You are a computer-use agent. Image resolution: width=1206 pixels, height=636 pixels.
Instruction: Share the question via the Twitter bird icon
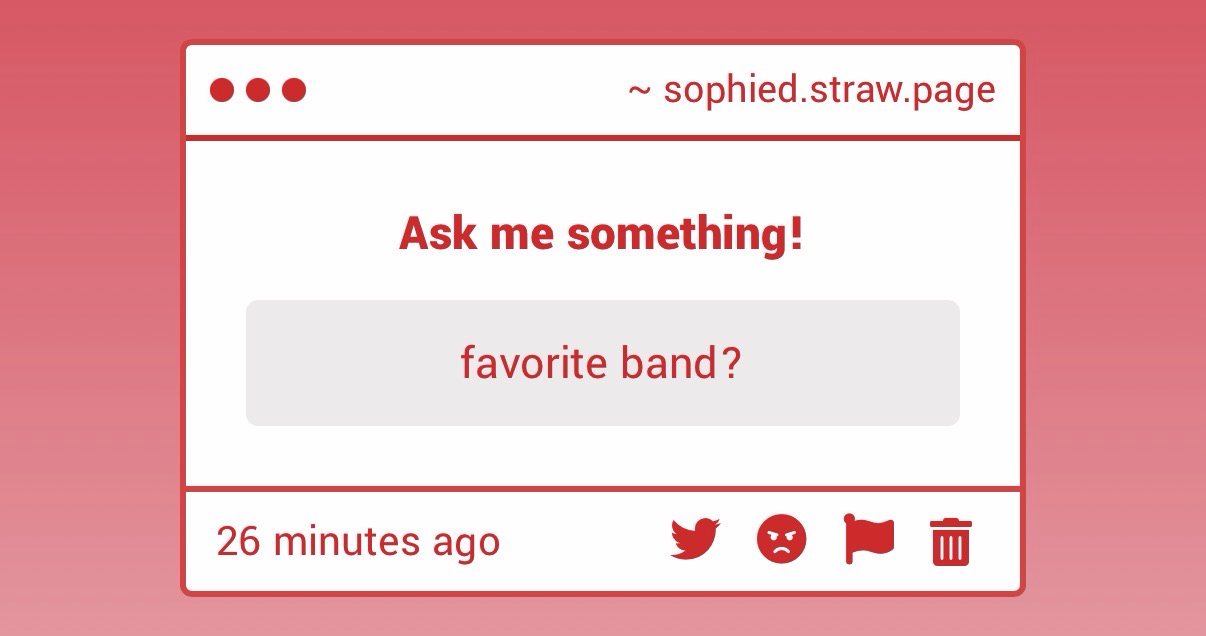coord(695,540)
